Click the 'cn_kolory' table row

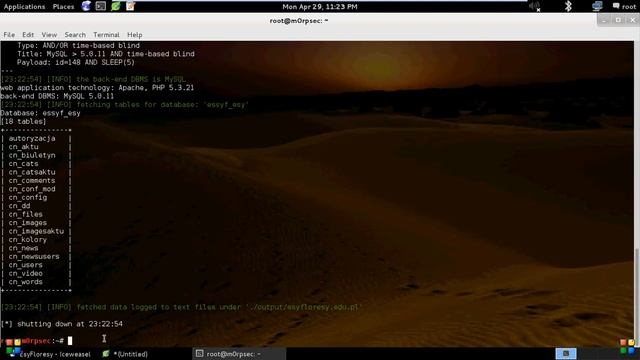28,240
